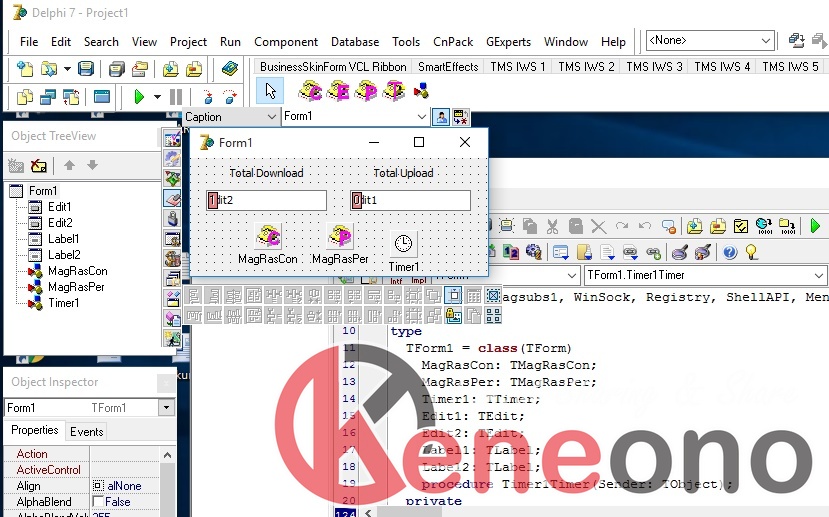The image size is (829, 517).
Task: Click the View Unit icon
Action: tap(24, 97)
